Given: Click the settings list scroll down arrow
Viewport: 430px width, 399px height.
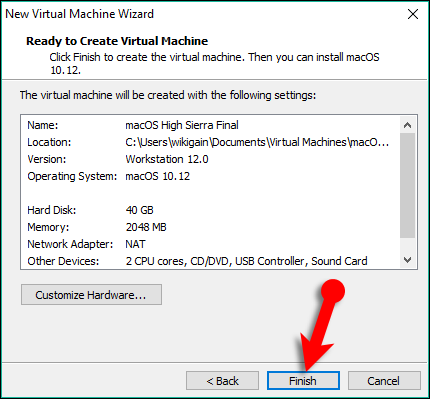Looking at the screenshot, I should tap(407, 260).
